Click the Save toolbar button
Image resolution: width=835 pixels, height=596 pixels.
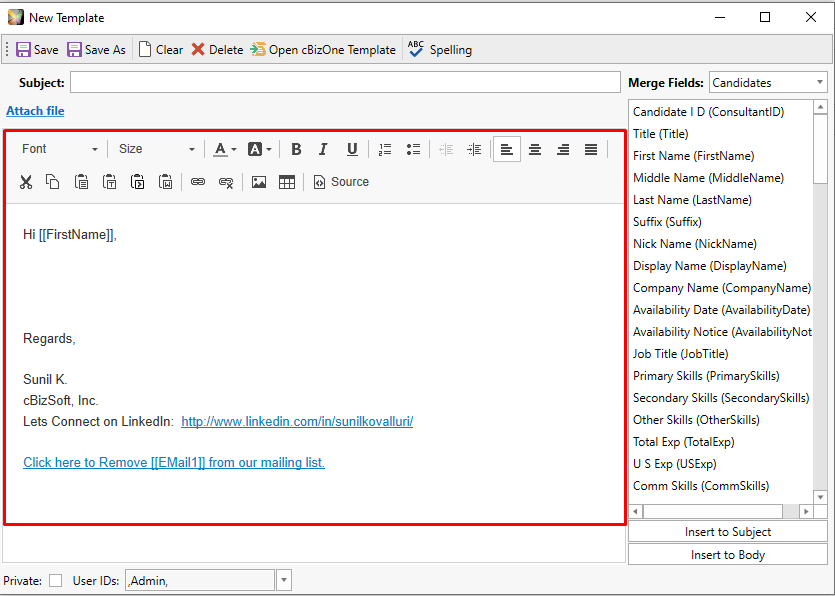37,50
